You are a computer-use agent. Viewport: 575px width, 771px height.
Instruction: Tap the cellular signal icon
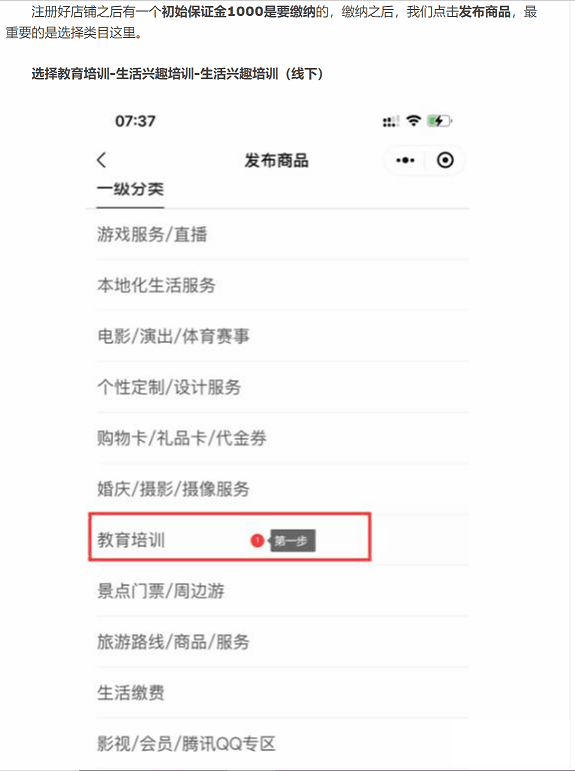[x=391, y=121]
